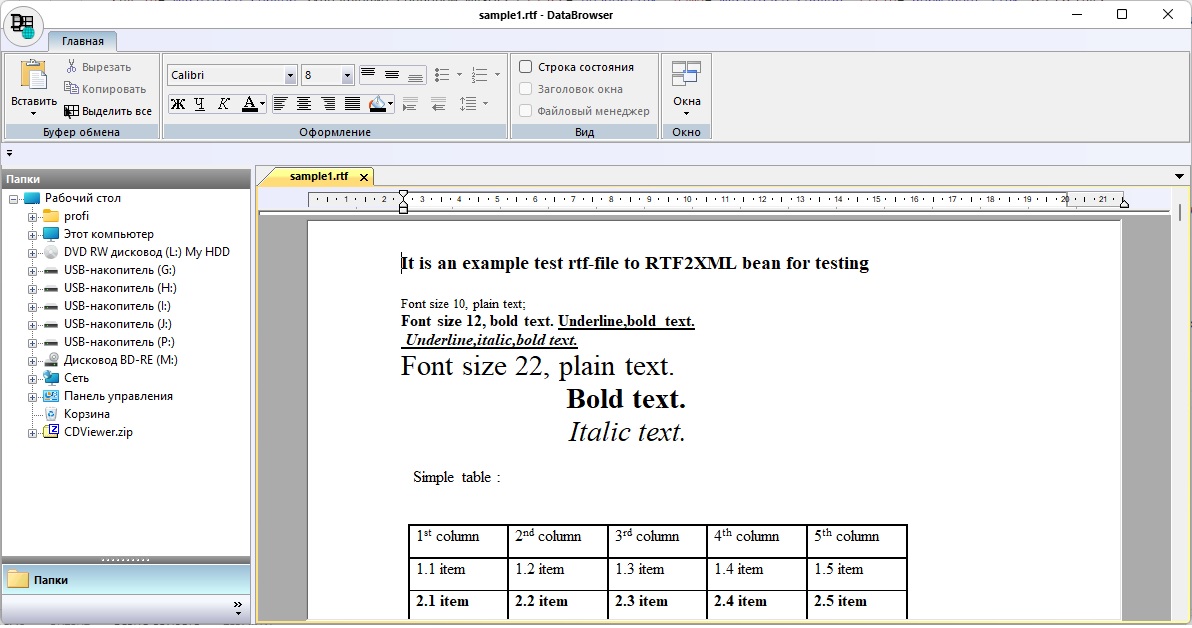Switch to the Главная ribbon tab
The height and width of the screenshot is (628, 1192).
pyautogui.click(x=82, y=41)
